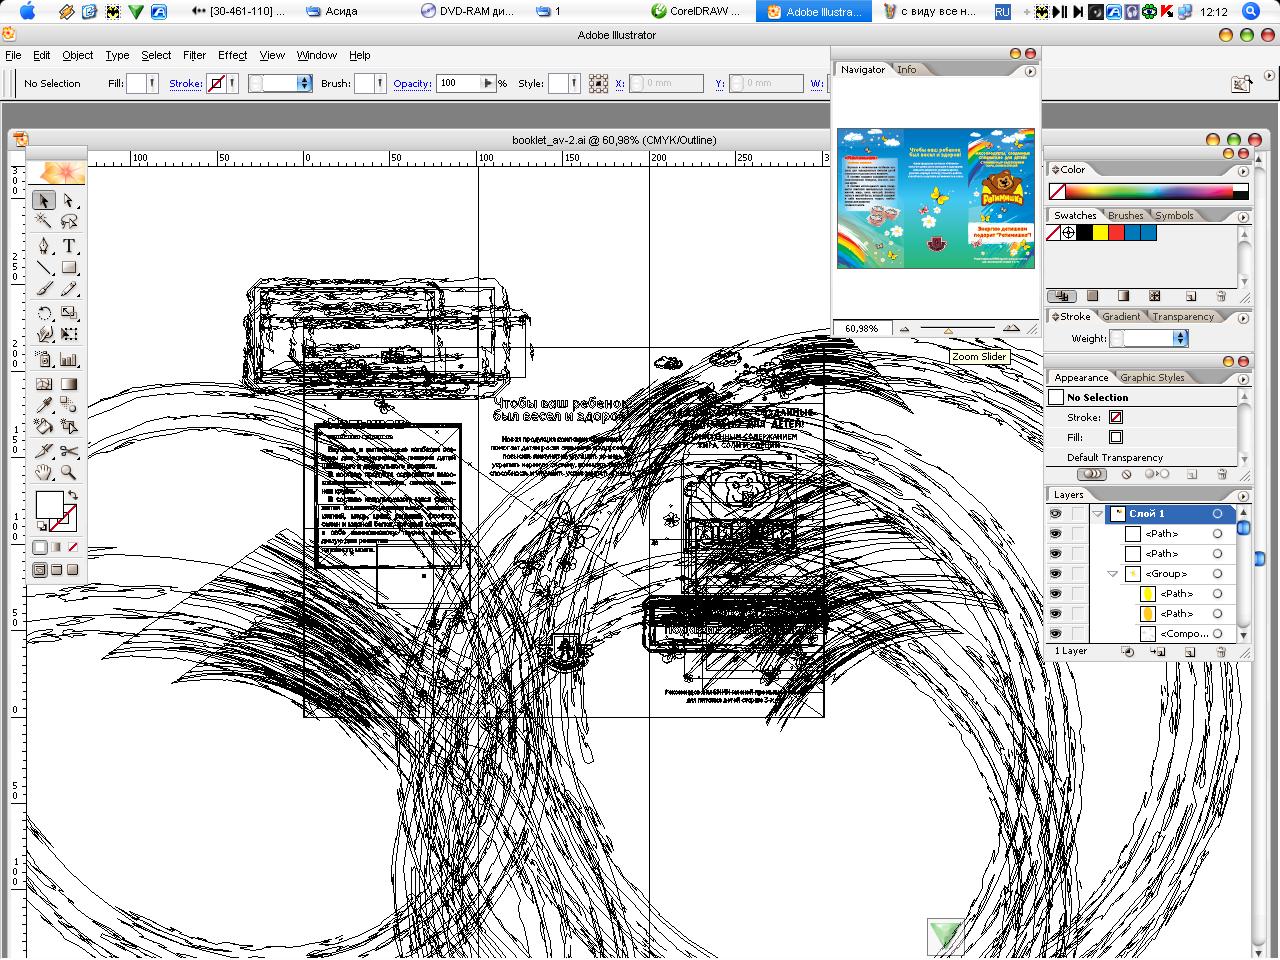This screenshot has width=1280, height=960.
Task: Pick the yellow swatch in Swatches panel
Action: click(x=1100, y=233)
